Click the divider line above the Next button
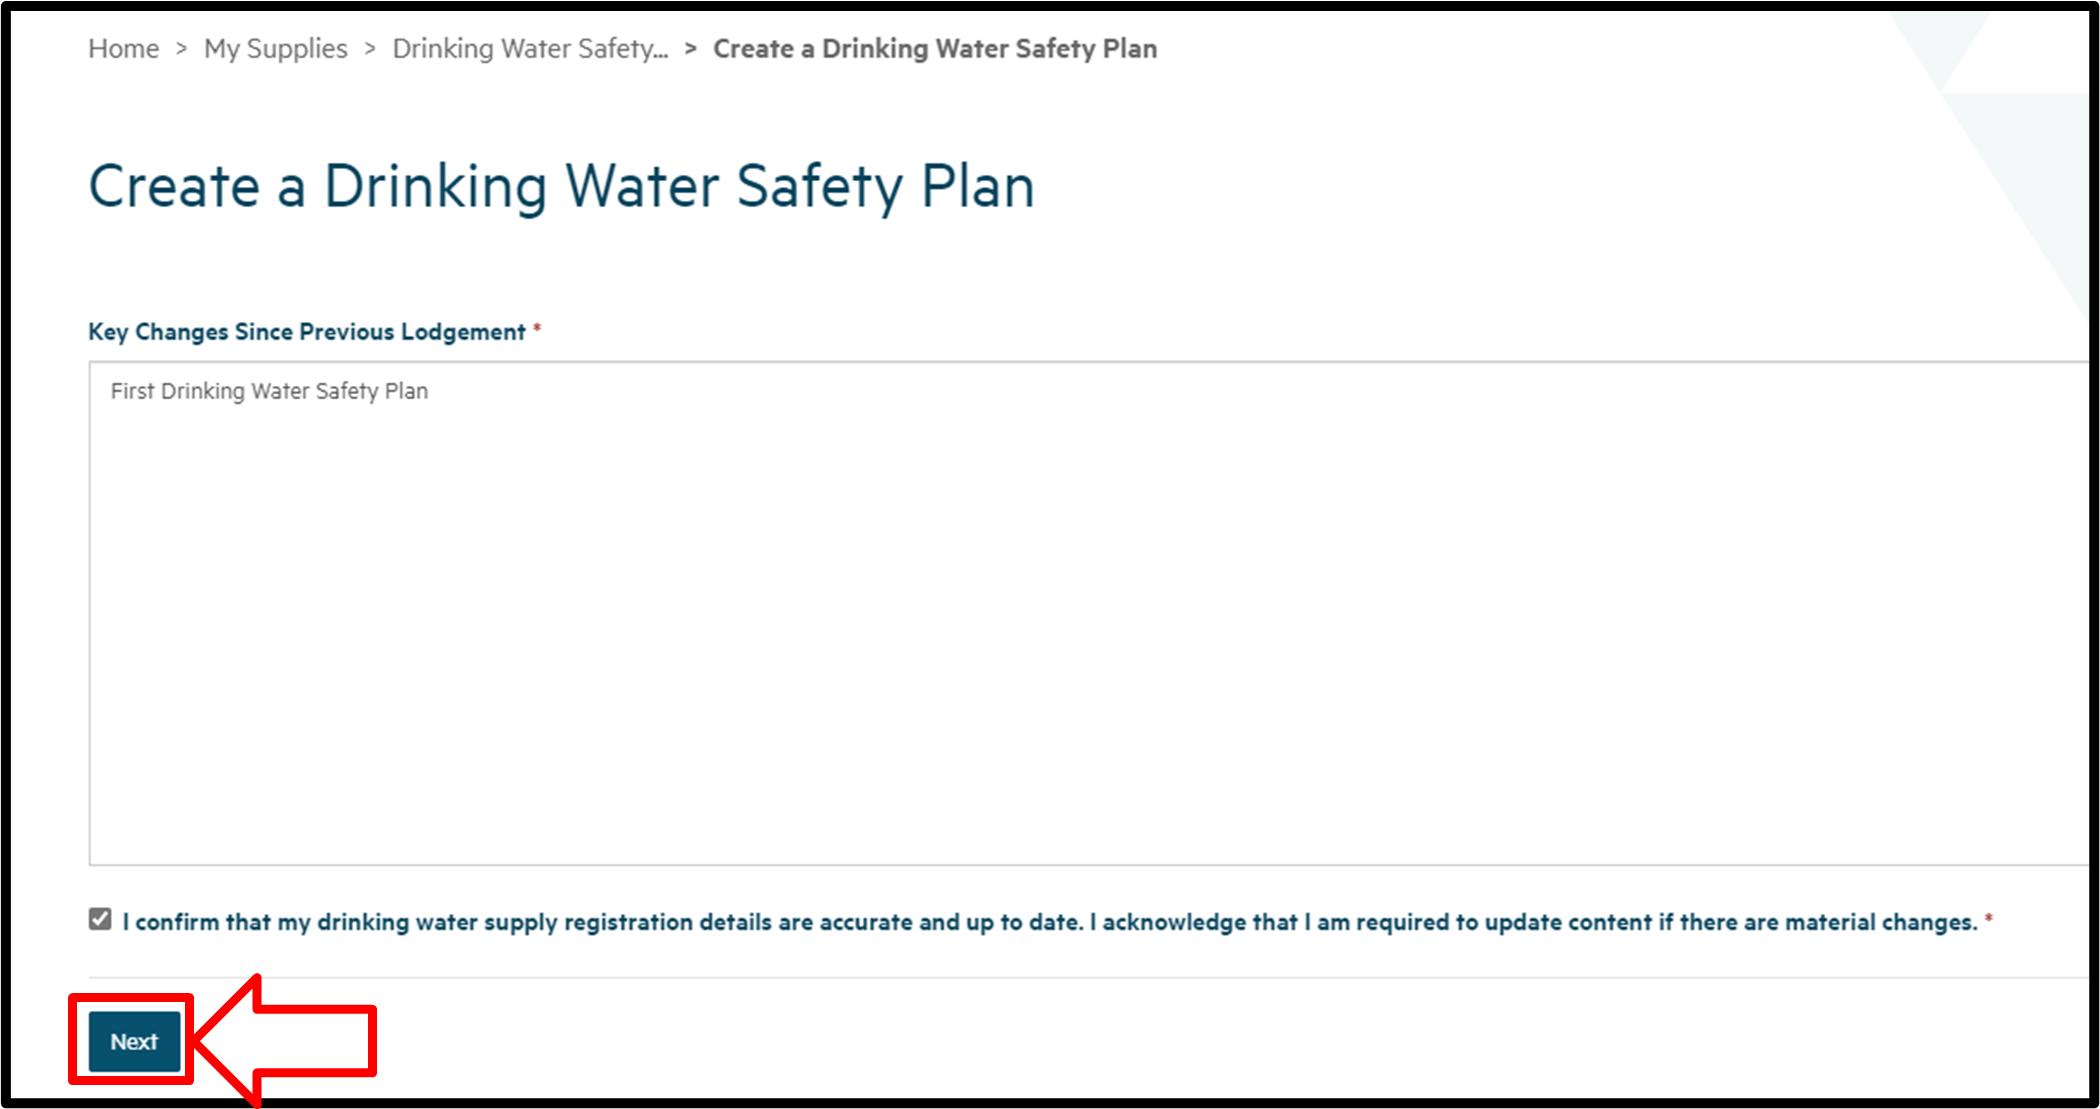2100x1109 pixels. [x=1000, y=977]
